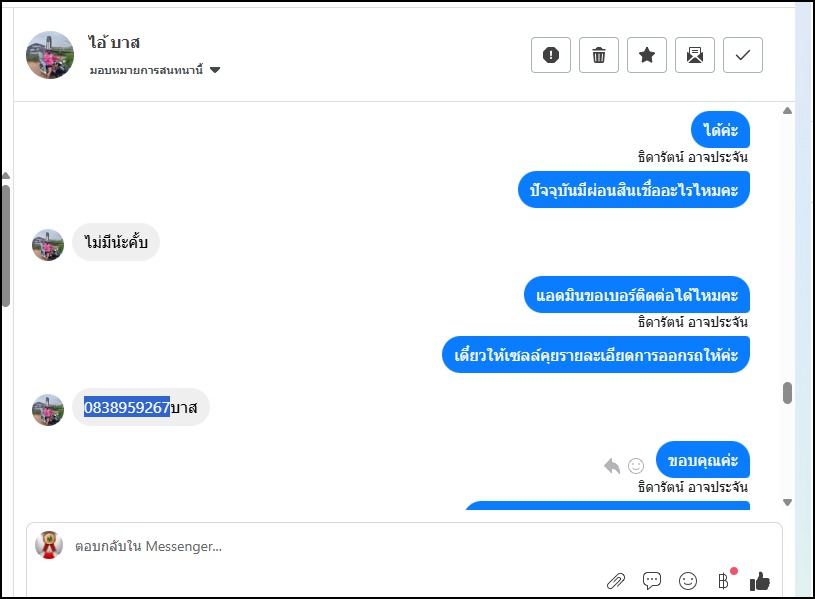Open emoji picker in reply box
Image resolution: width=815 pixels, height=599 pixels.
tap(688, 580)
